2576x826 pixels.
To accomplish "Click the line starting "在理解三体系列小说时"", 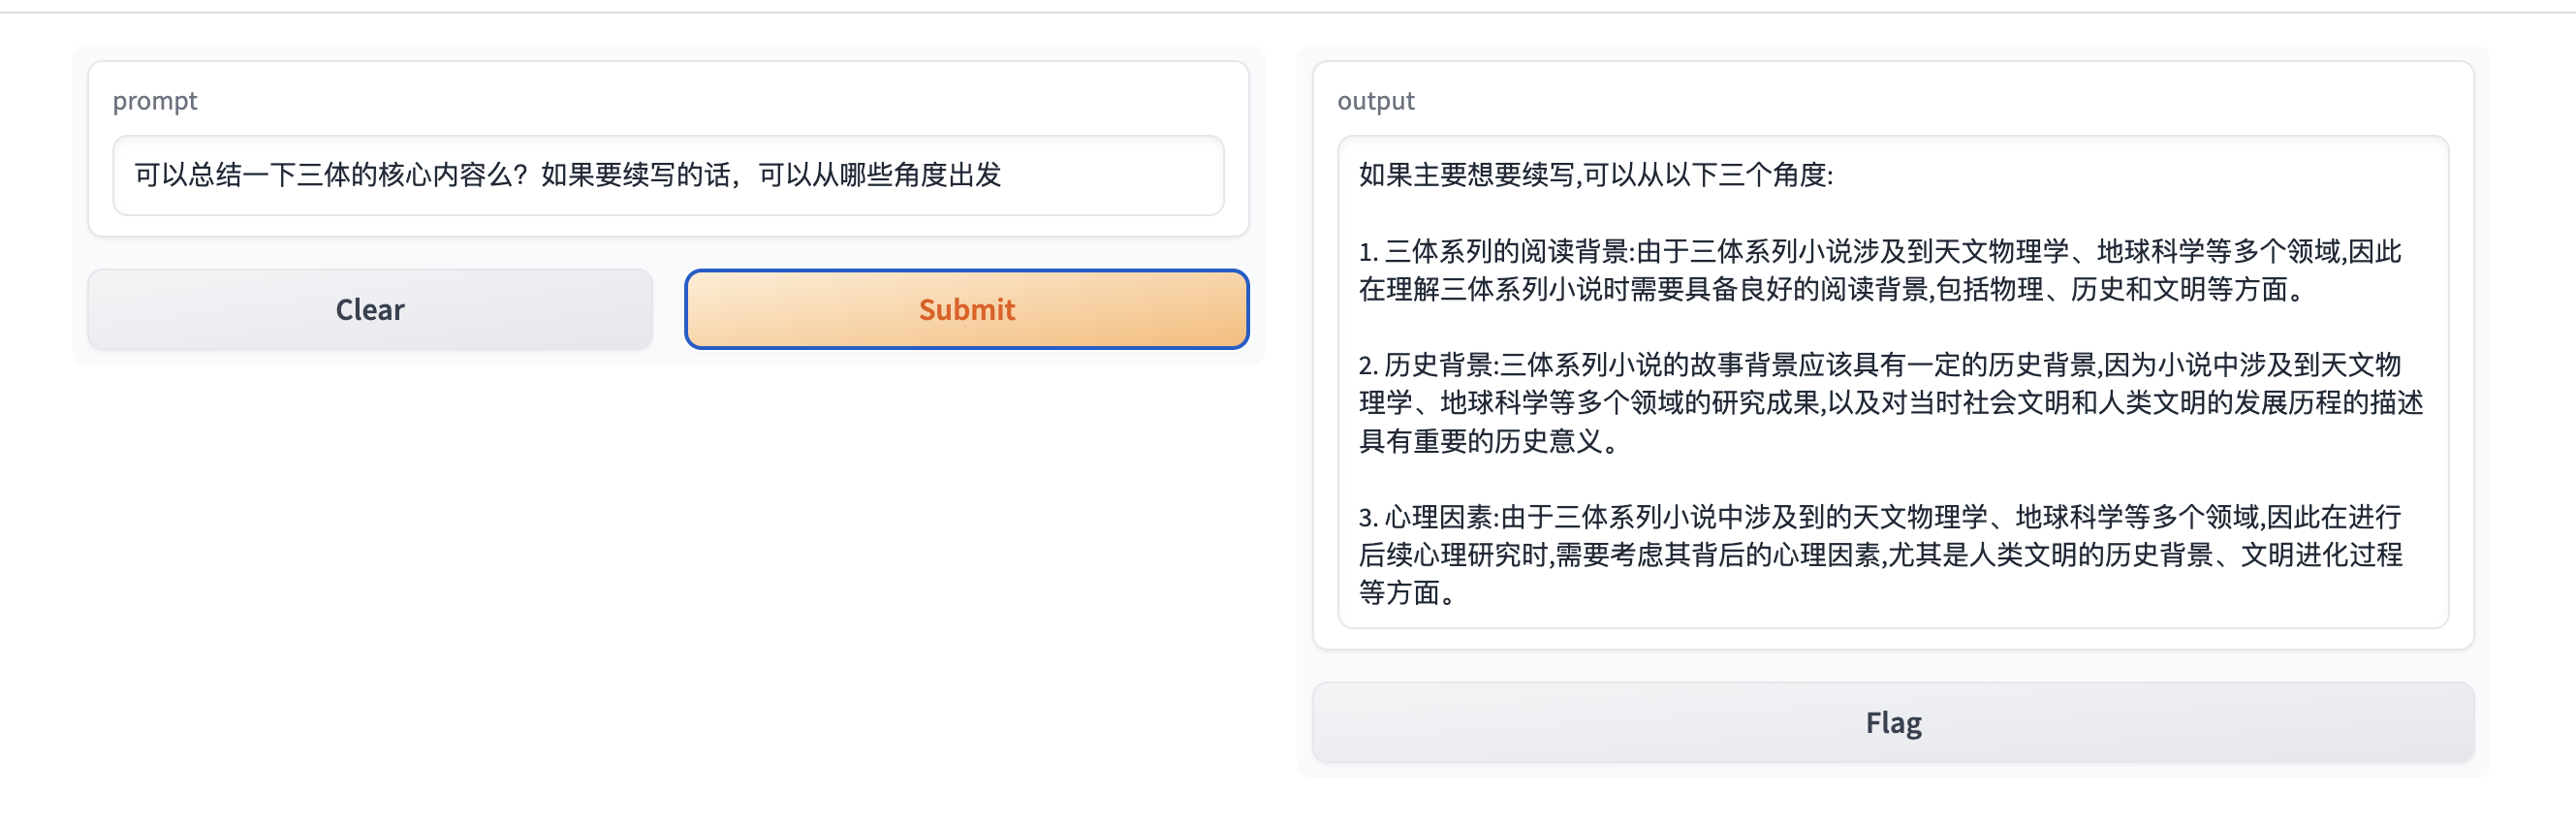I will [x=1834, y=289].
